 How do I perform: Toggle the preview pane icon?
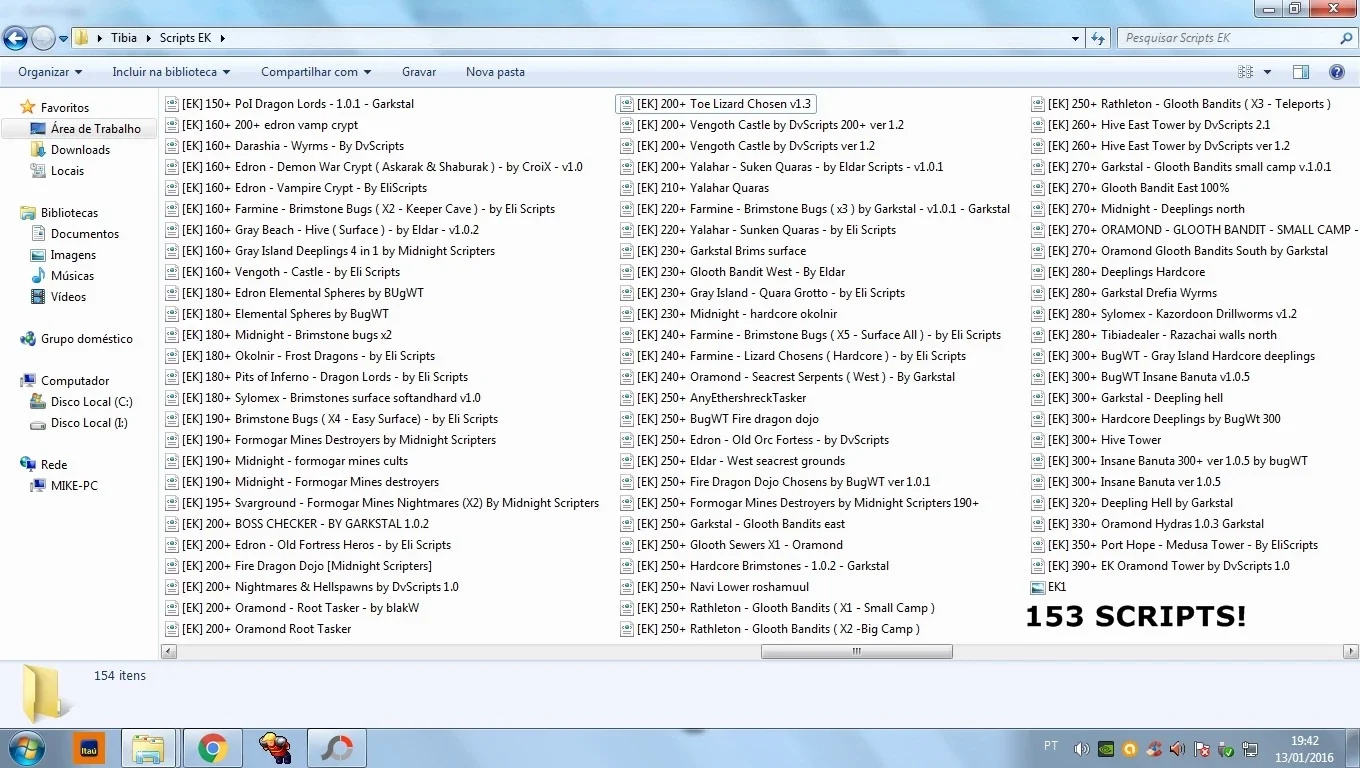(1301, 72)
